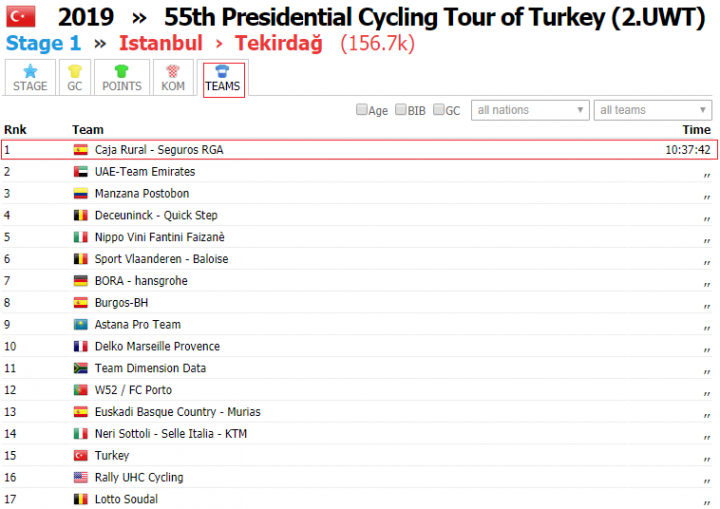The image size is (720, 509).
Task: Click Italian flag beside Neri Sottoli
Action: [x=81, y=434]
